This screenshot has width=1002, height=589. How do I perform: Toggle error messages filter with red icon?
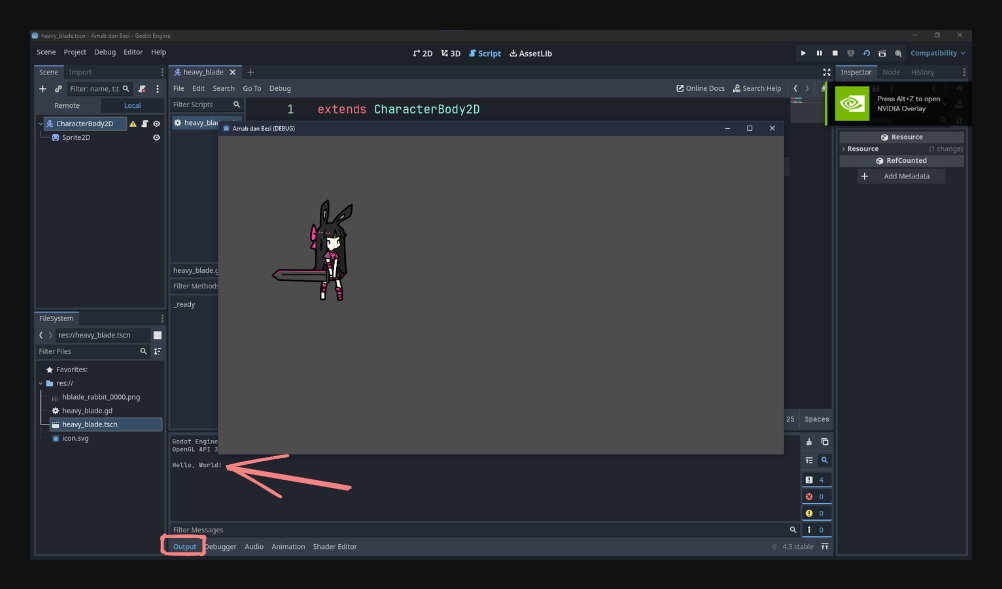[816, 496]
